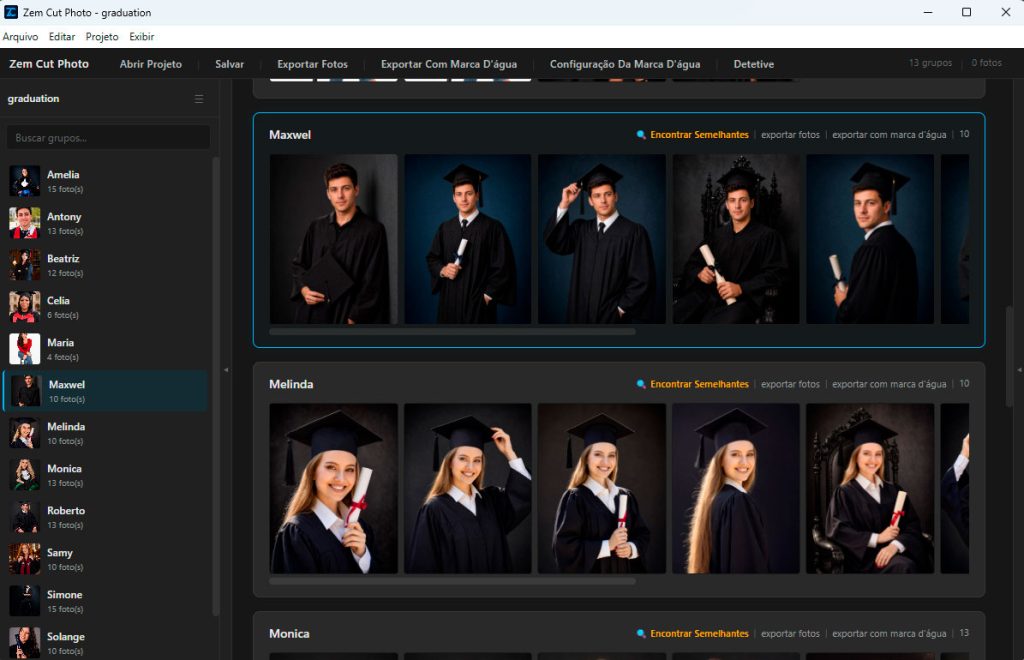Collapse the left sidebar with the arrow handle
Viewport: 1024px width, 660px height.
point(226,369)
